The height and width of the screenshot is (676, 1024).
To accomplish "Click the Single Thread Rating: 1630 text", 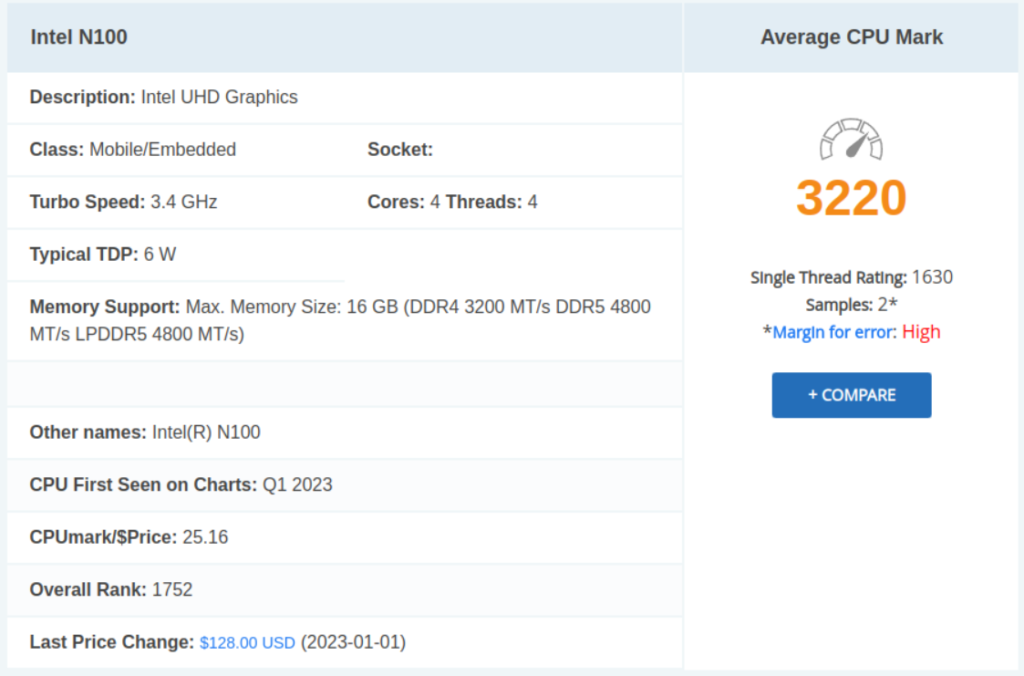I will [852, 278].
